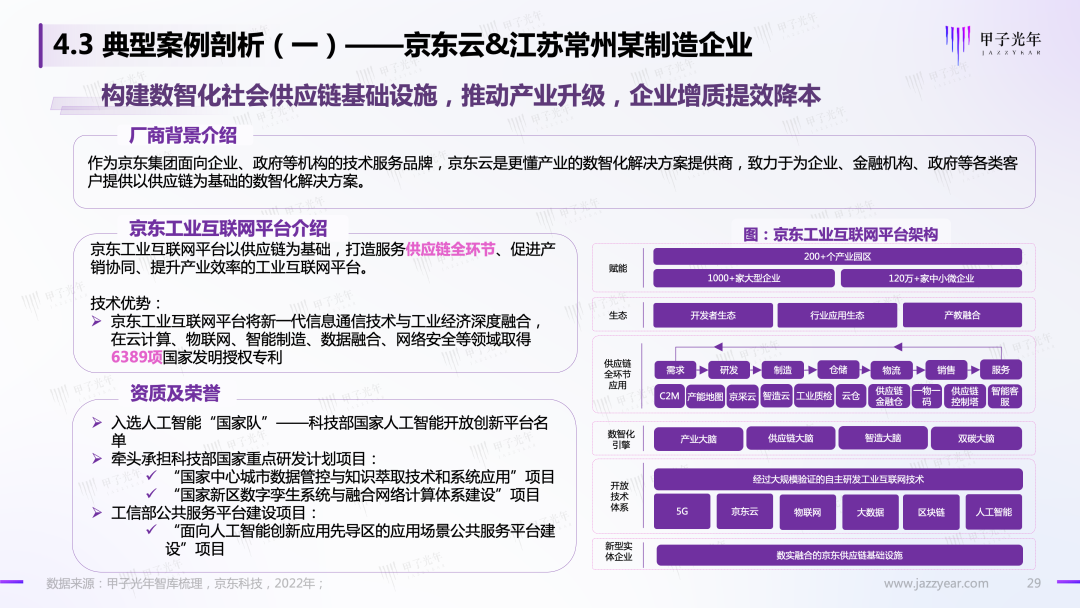Select the 120万+家中小微企业 block
1080x608 pixels.
point(931,278)
